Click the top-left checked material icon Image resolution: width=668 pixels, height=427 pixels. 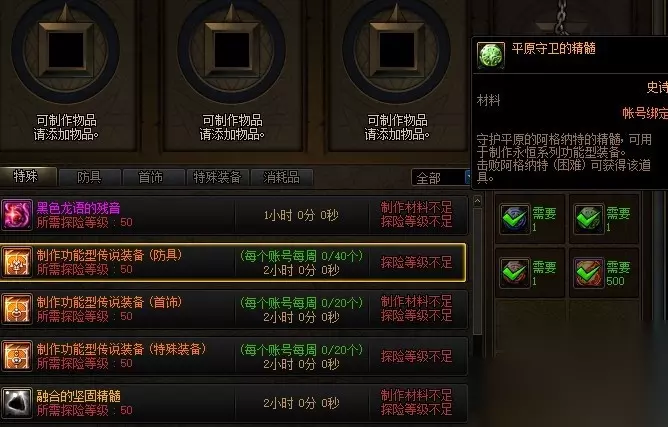pos(515,219)
